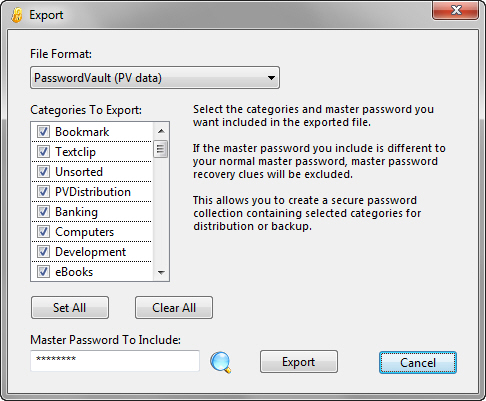Click the Export button
Image resolution: width=486 pixels, height=401 pixels.
click(x=299, y=362)
